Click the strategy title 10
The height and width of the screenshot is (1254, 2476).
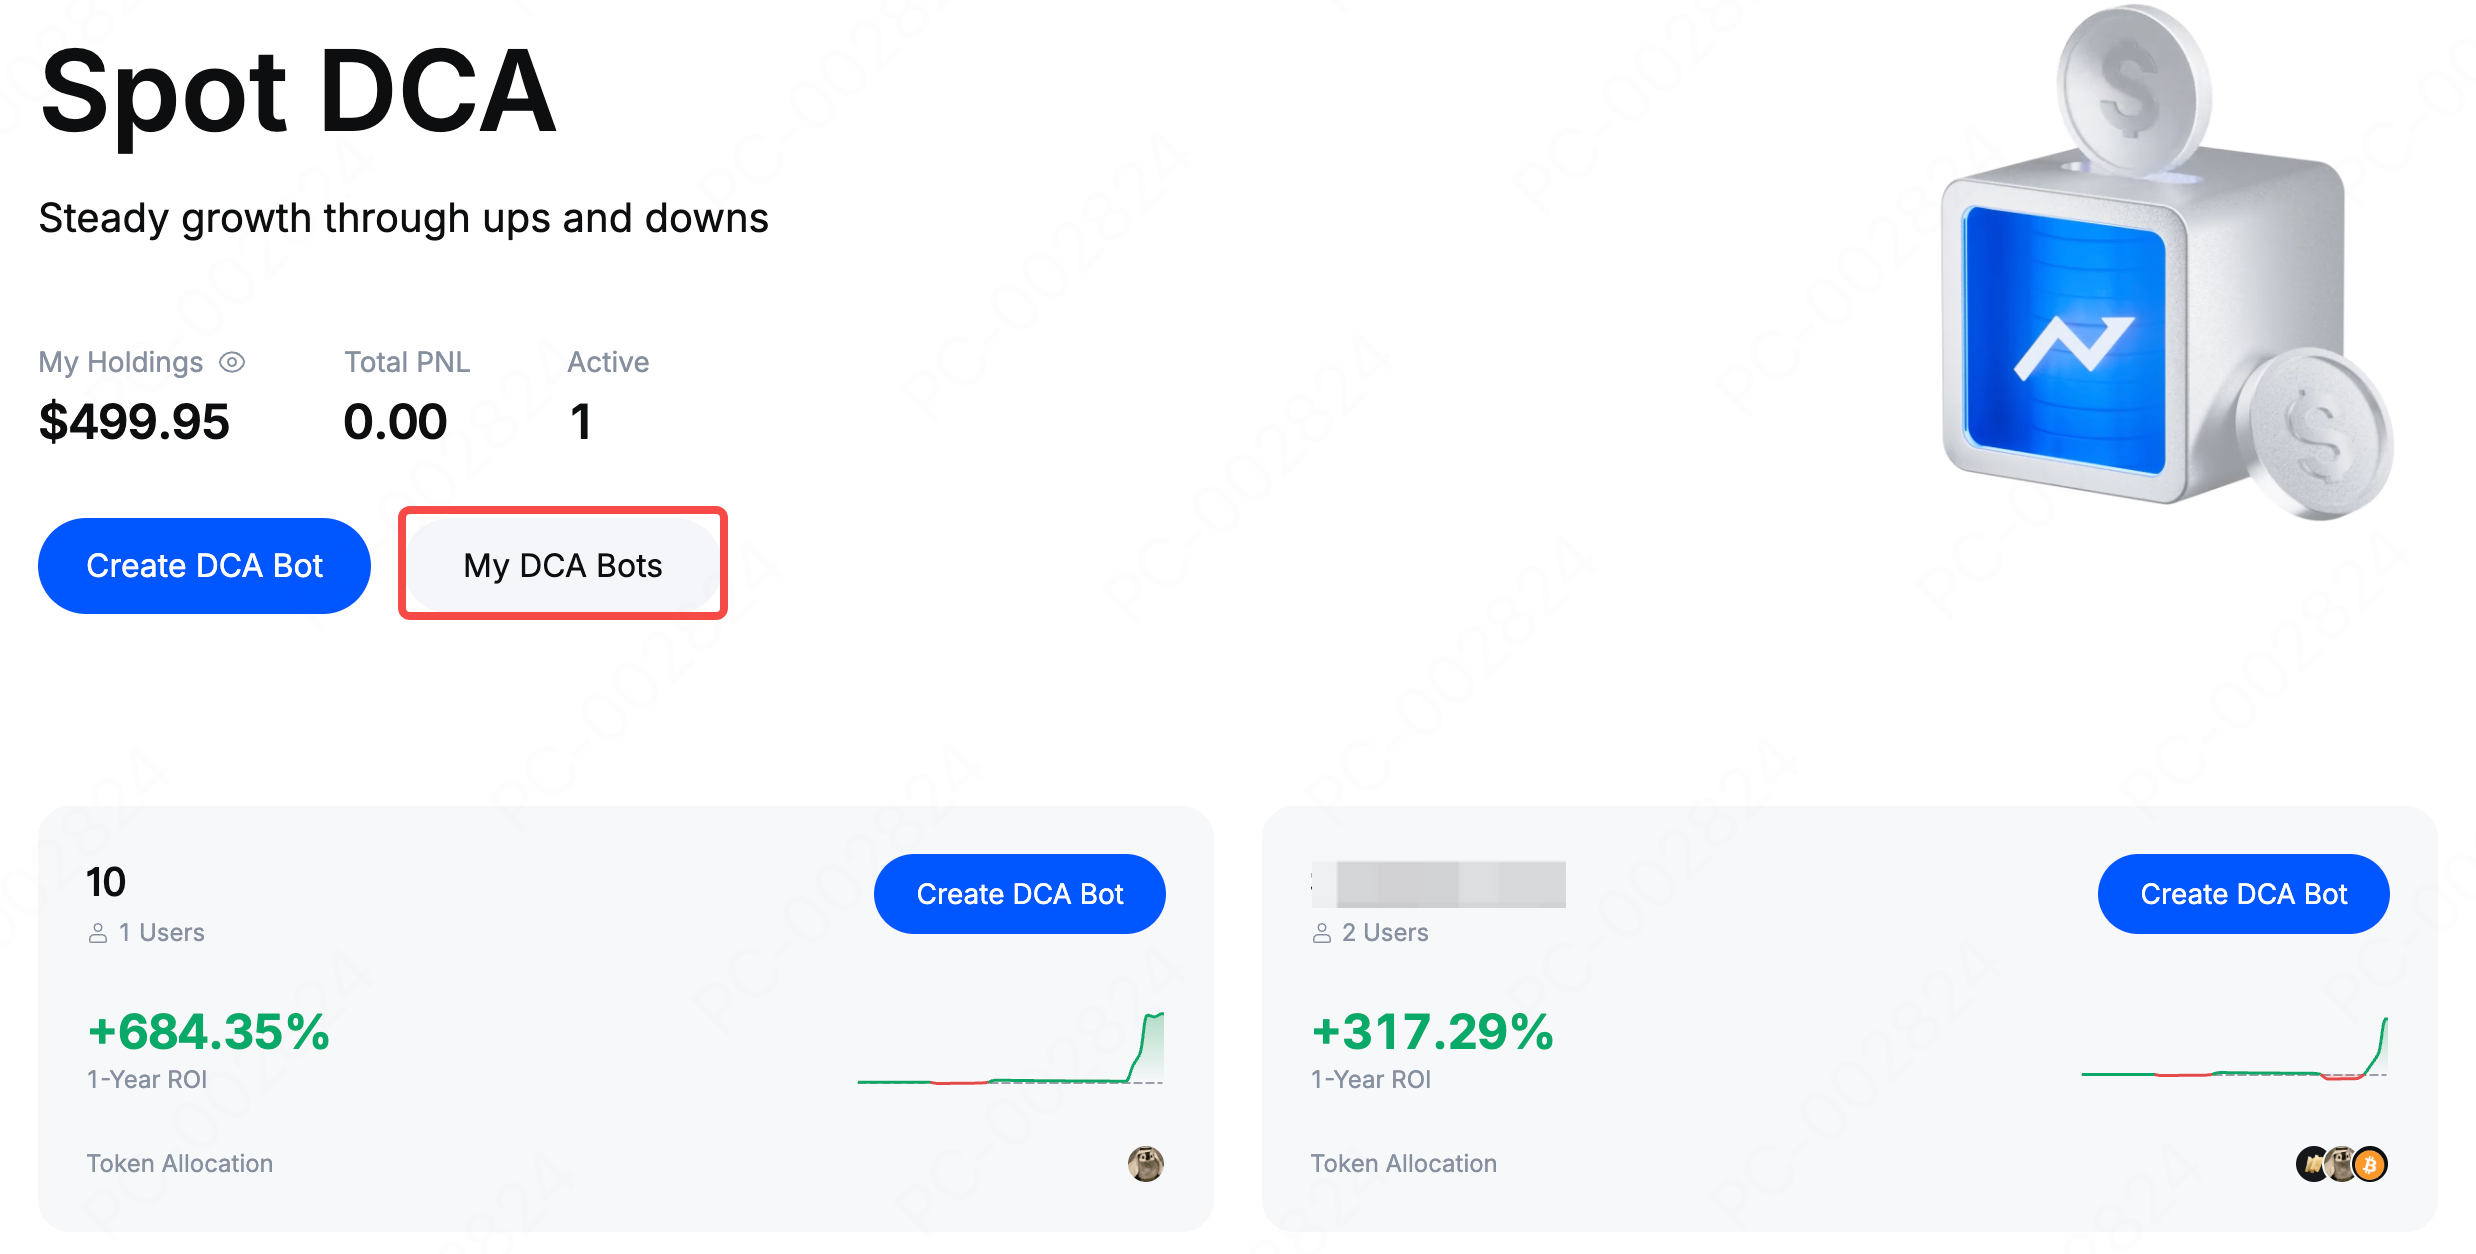[x=106, y=882]
